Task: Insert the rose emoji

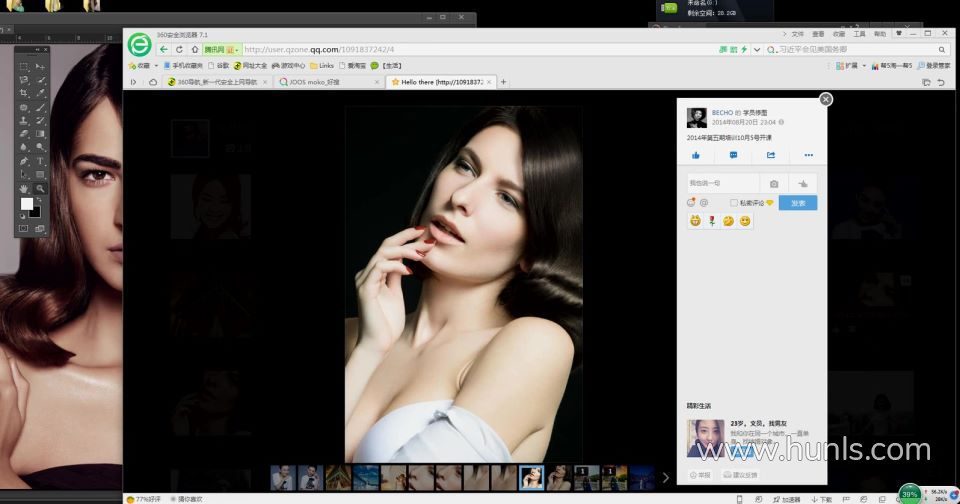Action: 711,221
